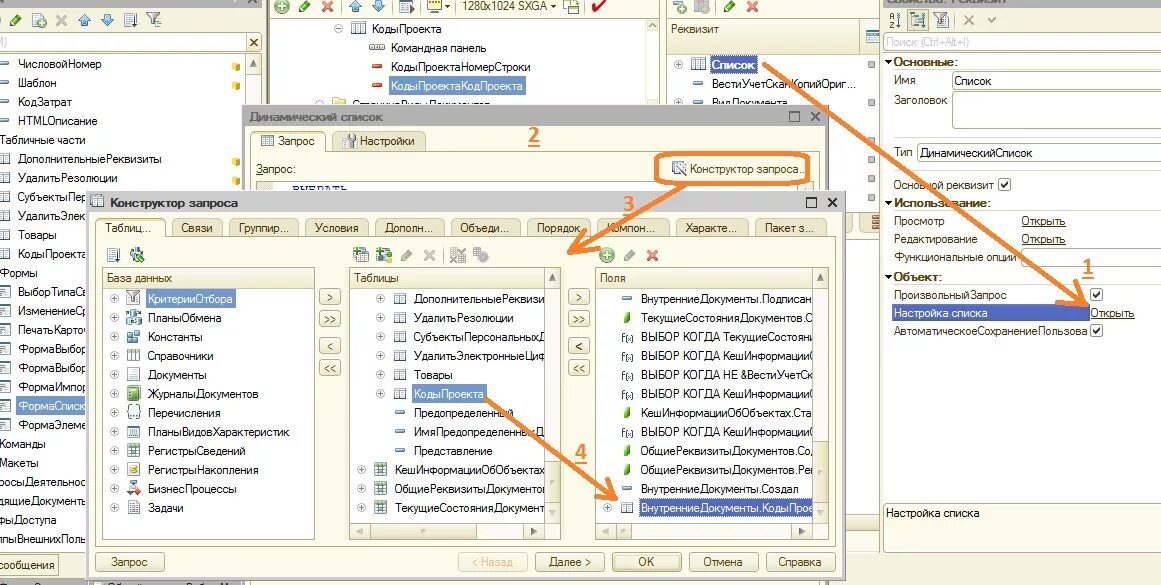Select the Товары row in Таблицы
This screenshot has height=585, width=1161.
click(432, 375)
